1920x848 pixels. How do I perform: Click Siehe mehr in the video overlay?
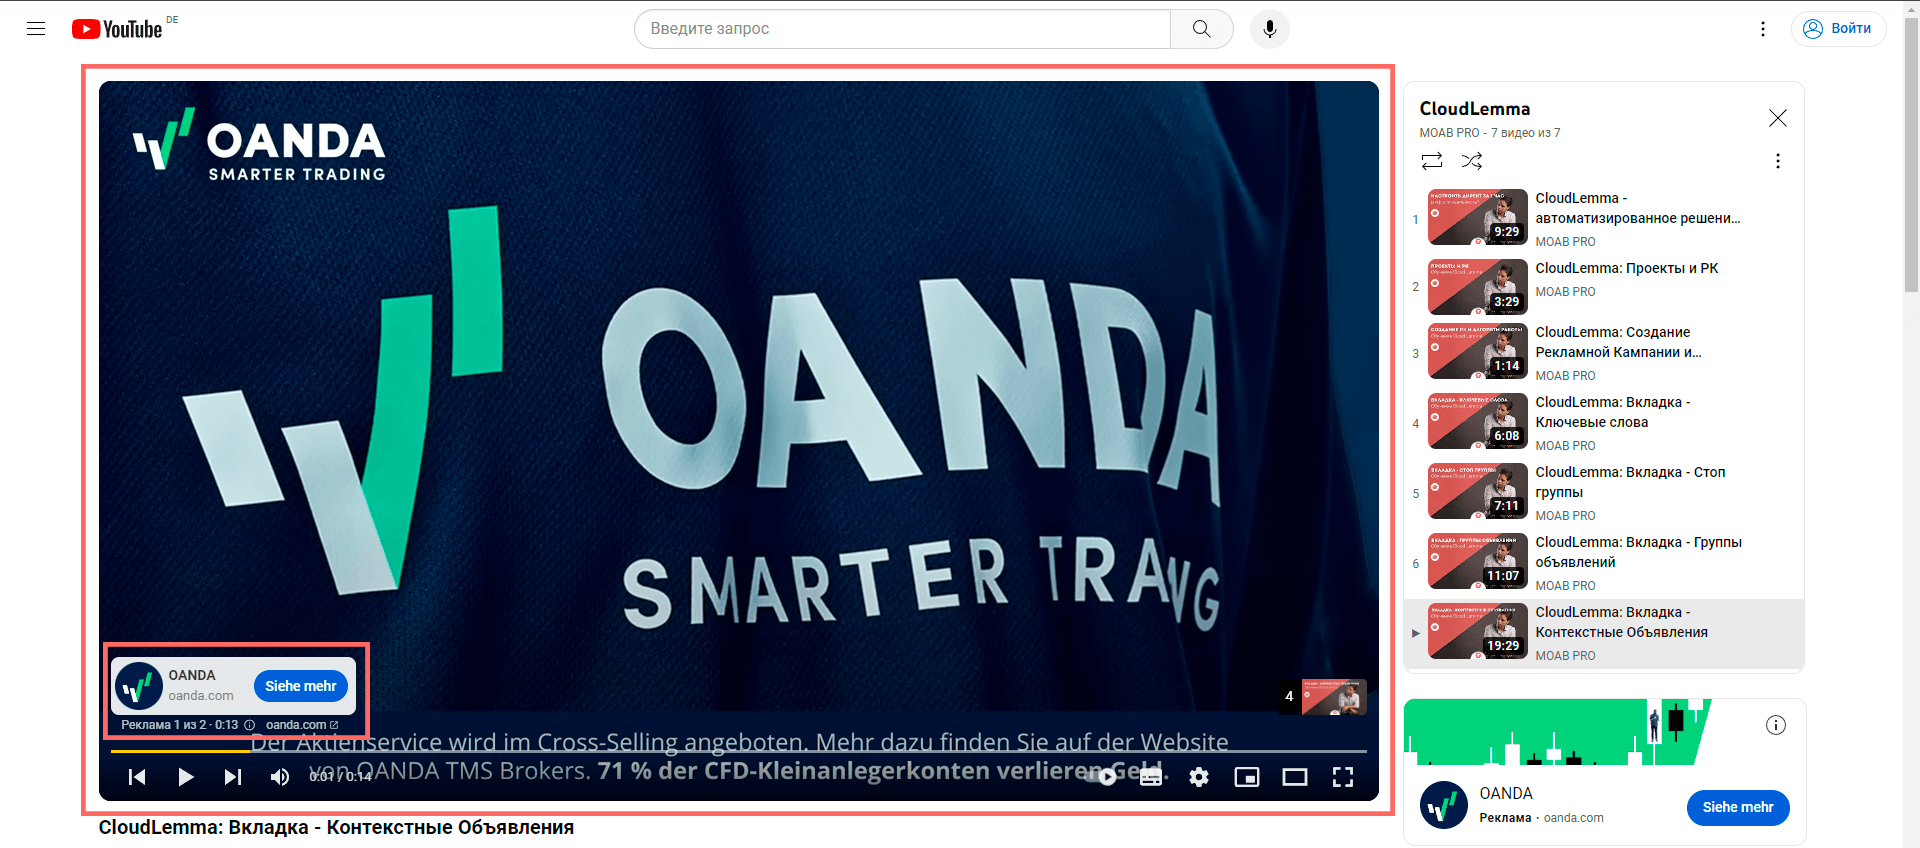pyautogui.click(x=301, y=686)
